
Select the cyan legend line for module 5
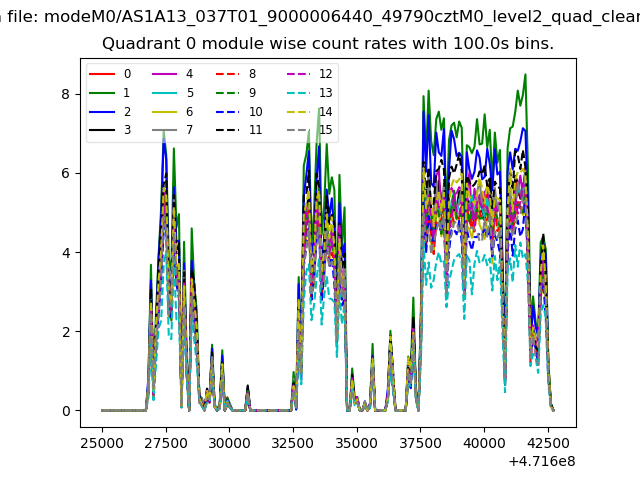164,93
